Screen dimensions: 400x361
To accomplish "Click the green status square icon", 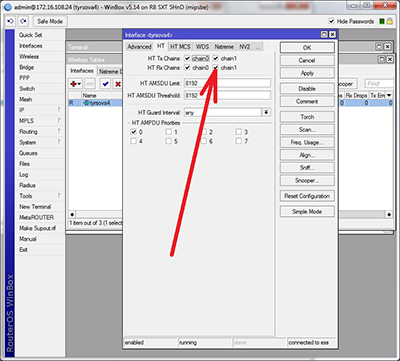I will pyautogui.click(x=382, y=22).
